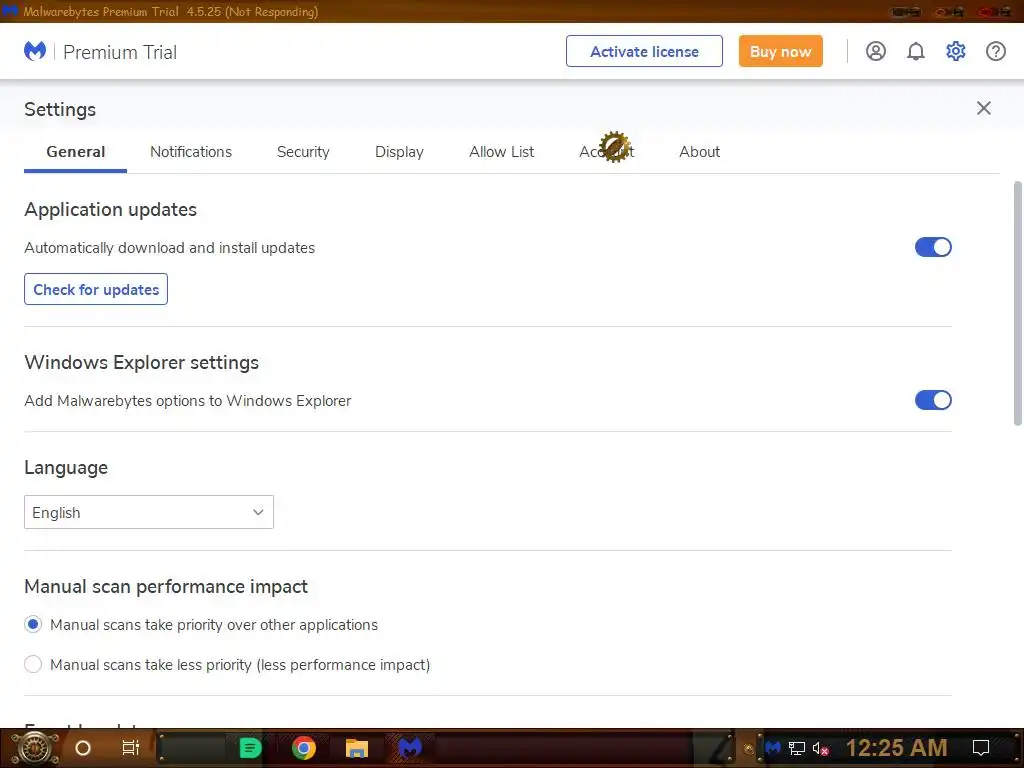
Task: Open Task View in taskbar
Action: pyautogui.click(x=131, y=748)
